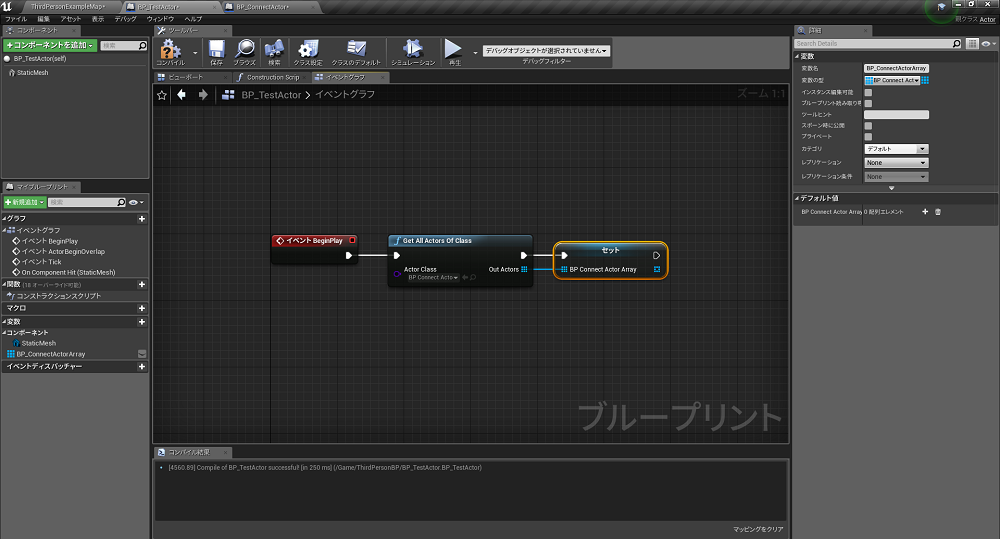Toggle visibility eye of BP_ConnectActorArray variable
The height and width of the screenshot is (539, 1000).
coord(142,354)
